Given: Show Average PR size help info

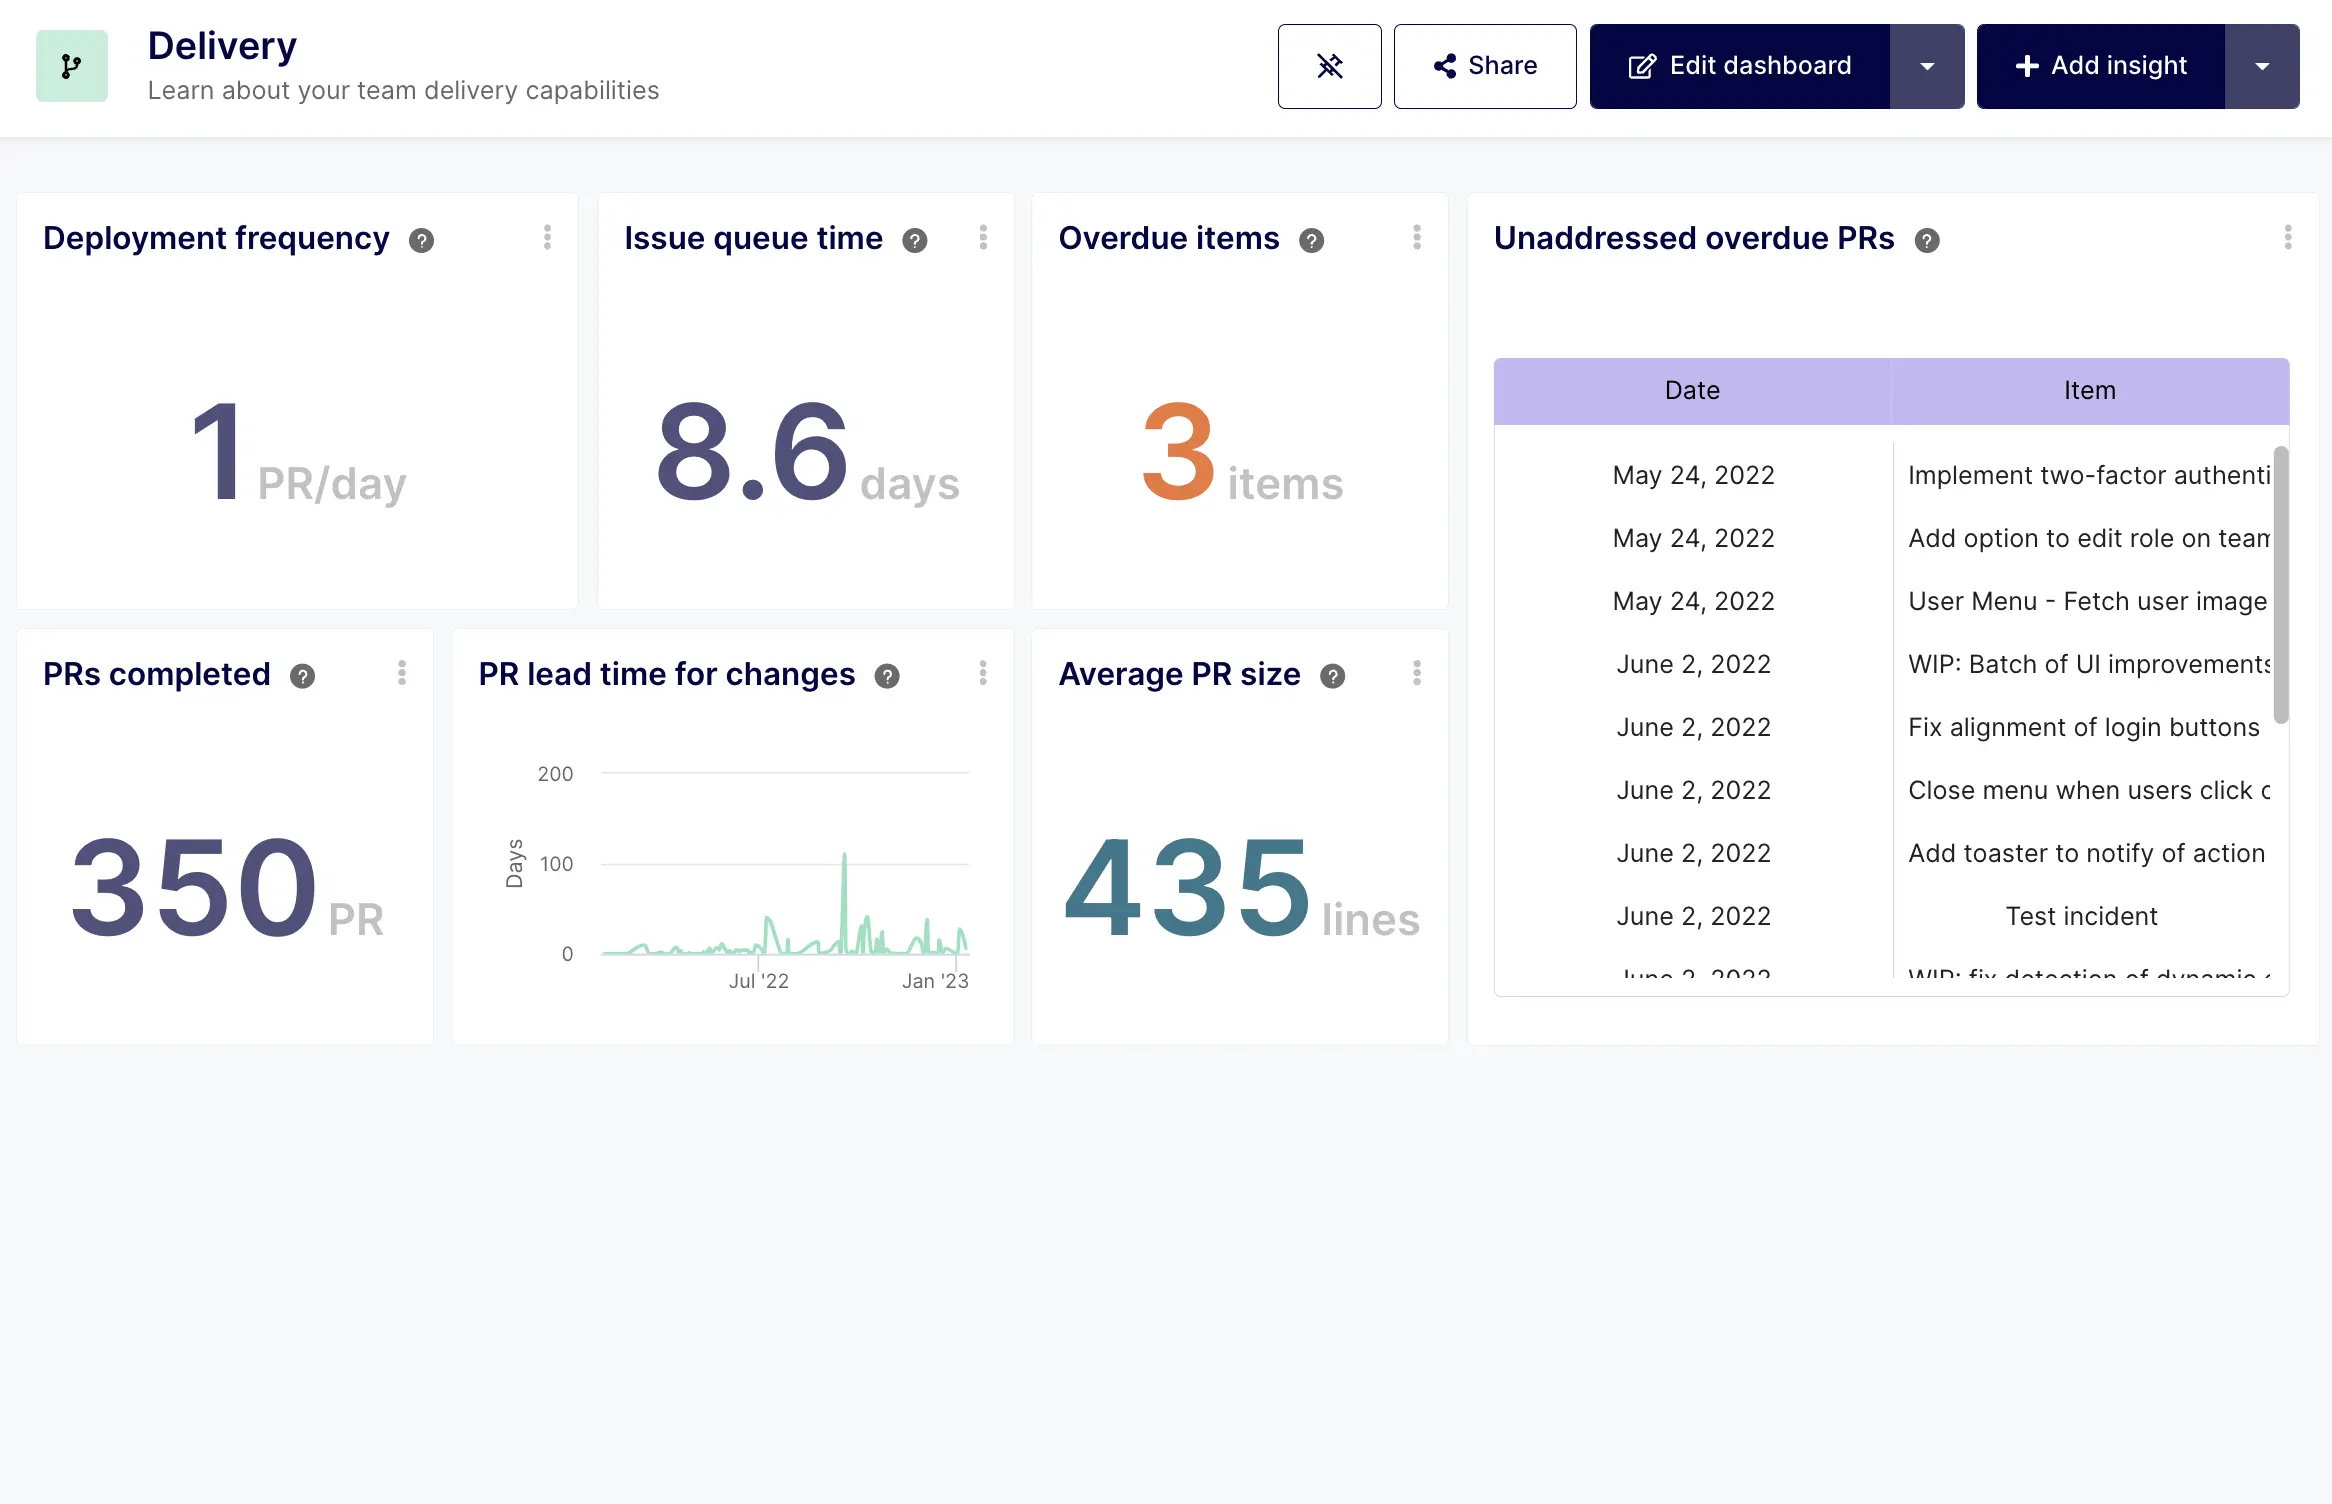Looking at the screenshot, I should pos(1332,676).
